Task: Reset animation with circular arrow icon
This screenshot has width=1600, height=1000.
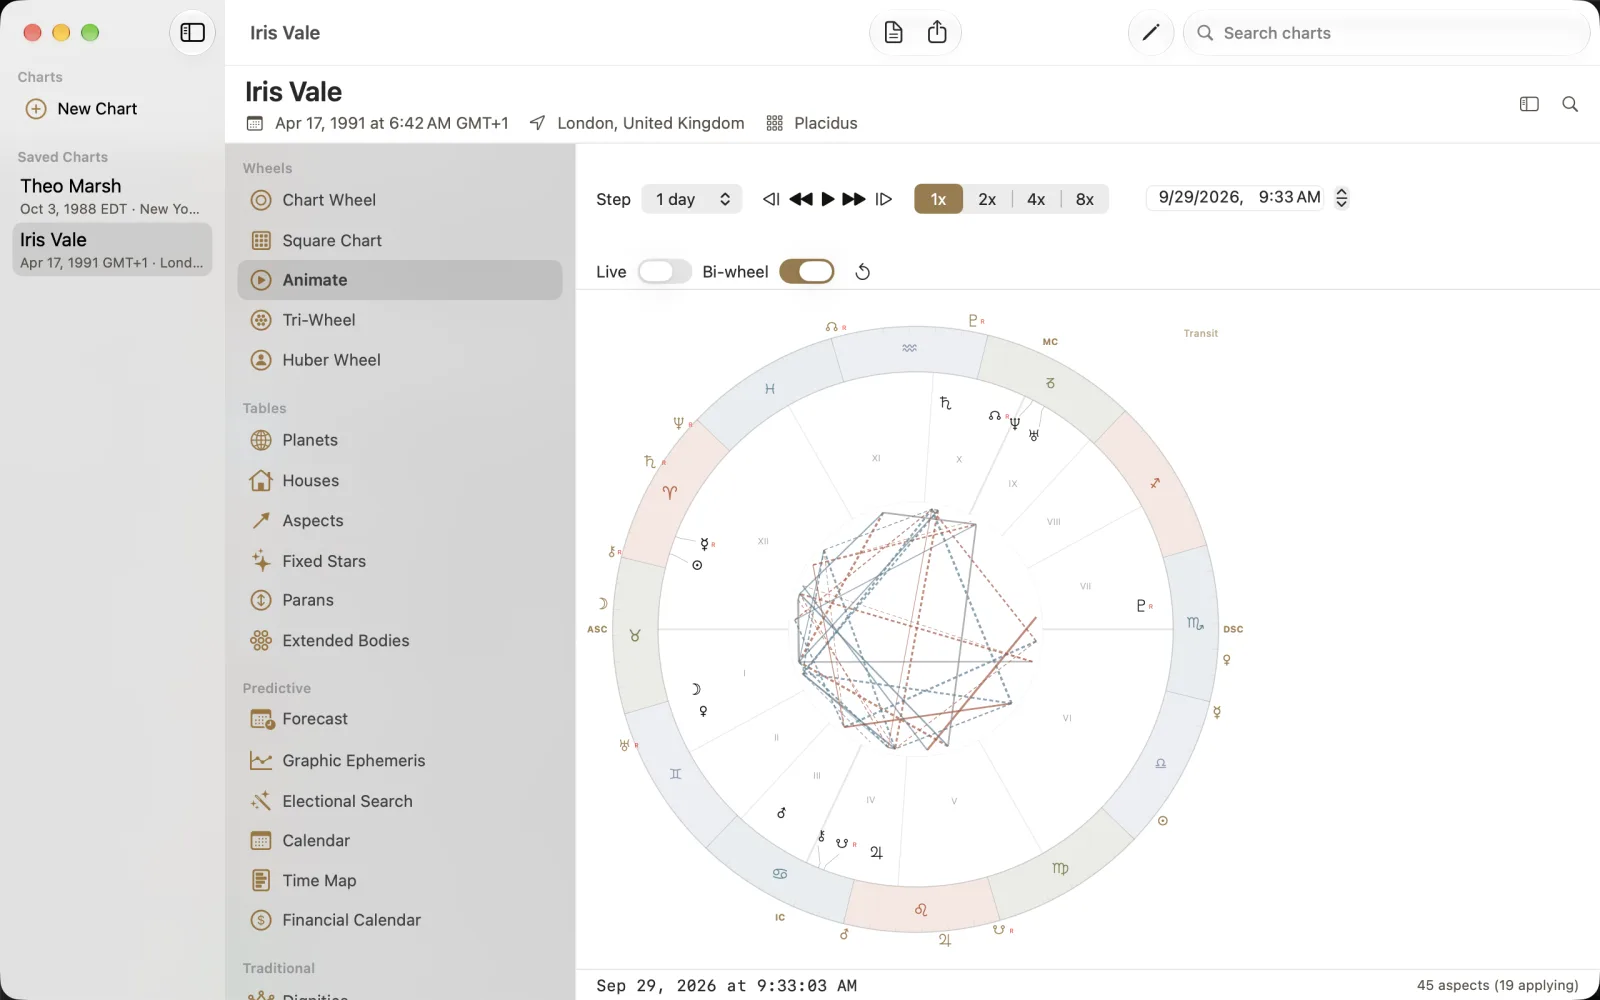Action: 863,272
